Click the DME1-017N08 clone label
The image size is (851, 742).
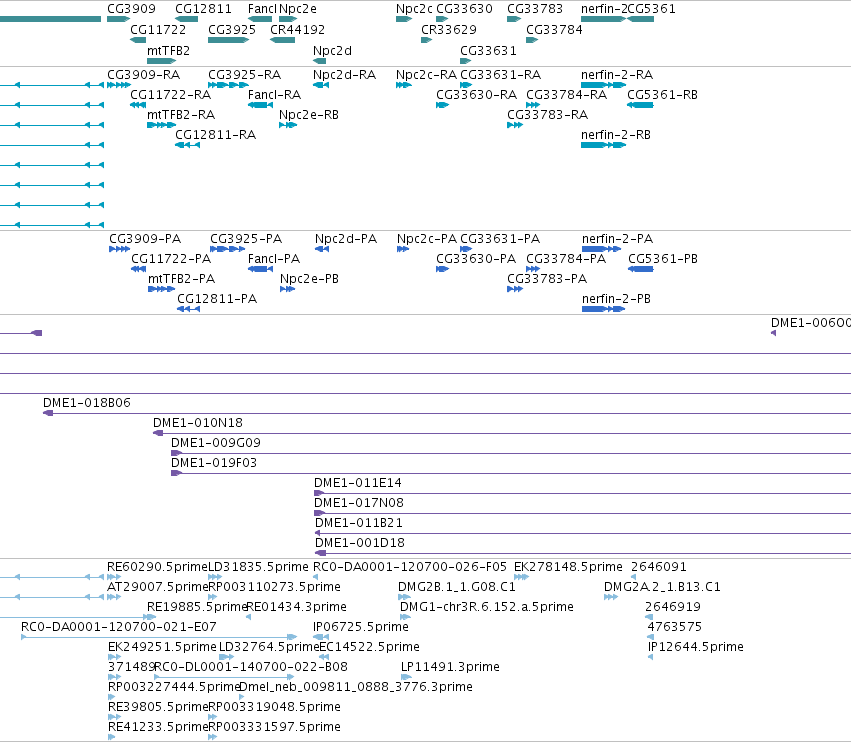tap(359, 503)
